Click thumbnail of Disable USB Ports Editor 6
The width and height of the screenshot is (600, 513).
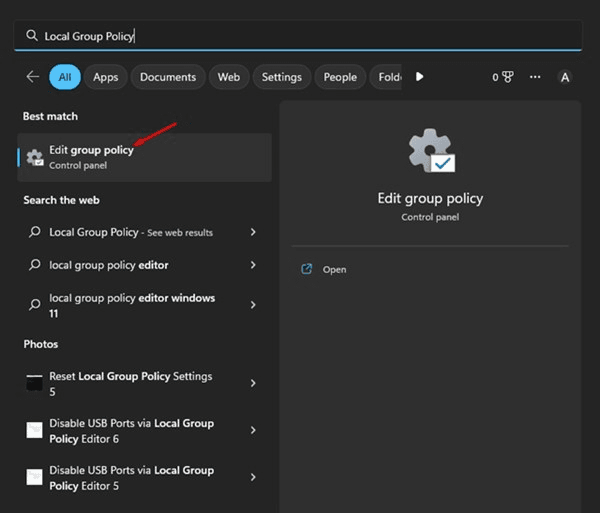pyautogui.click(x=34, y=430)
